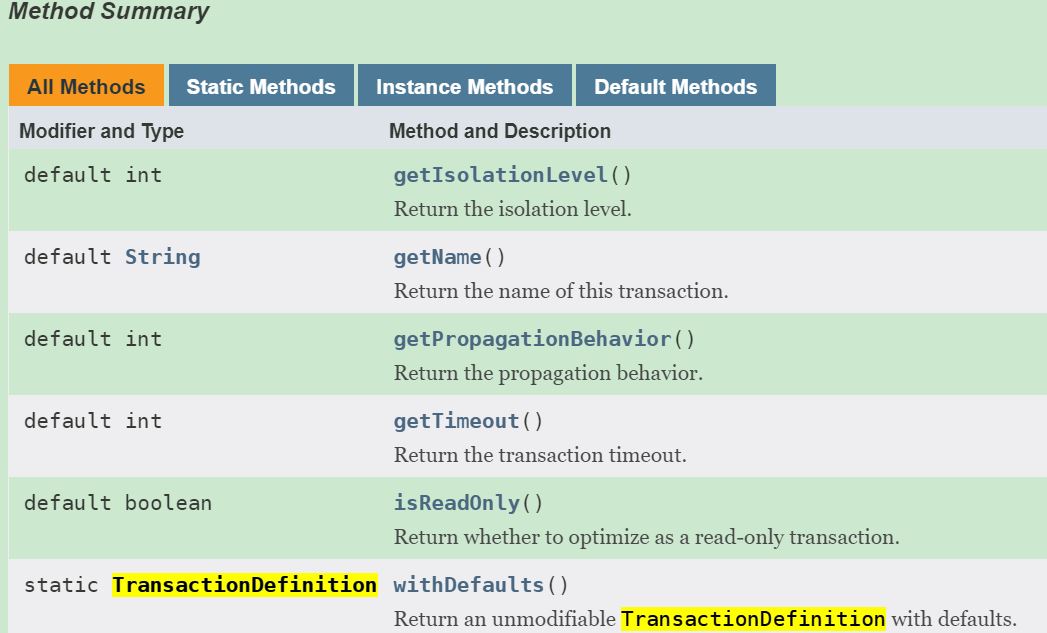Click the Method and Description column header

(x=500, y=131)
